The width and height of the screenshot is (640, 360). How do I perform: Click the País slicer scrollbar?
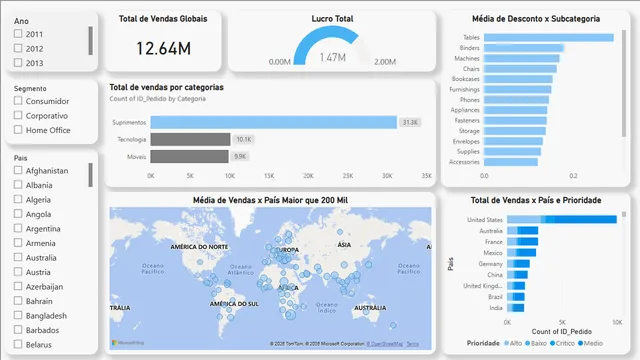[91, 175]
